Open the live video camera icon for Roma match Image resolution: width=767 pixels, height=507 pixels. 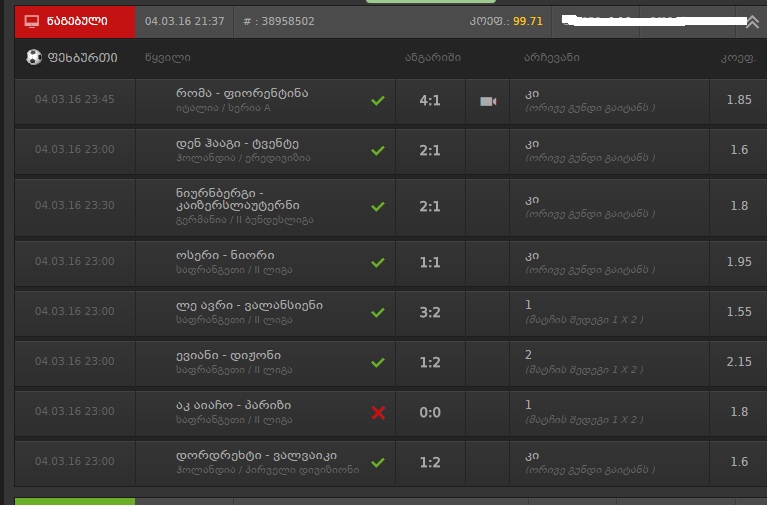click(488, 101)
